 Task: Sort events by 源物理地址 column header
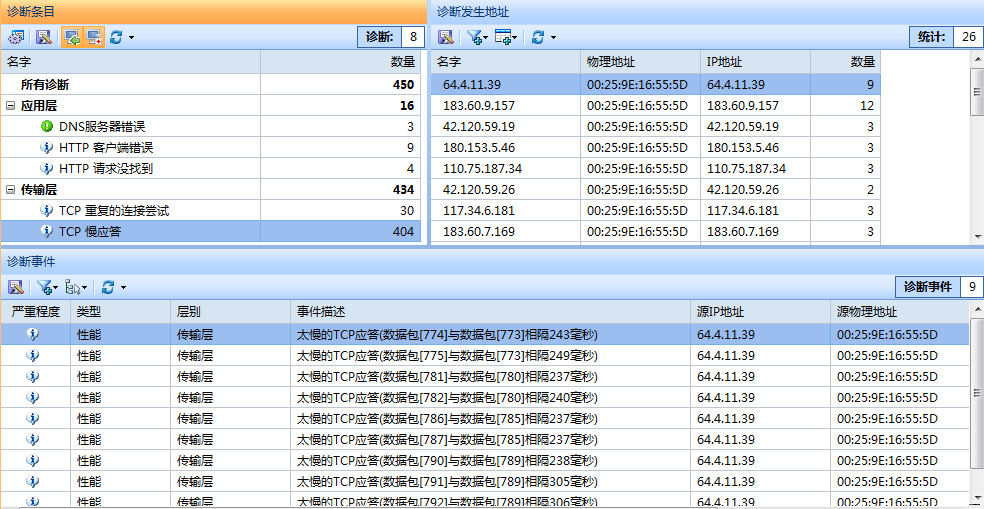(x=901, y=312)
